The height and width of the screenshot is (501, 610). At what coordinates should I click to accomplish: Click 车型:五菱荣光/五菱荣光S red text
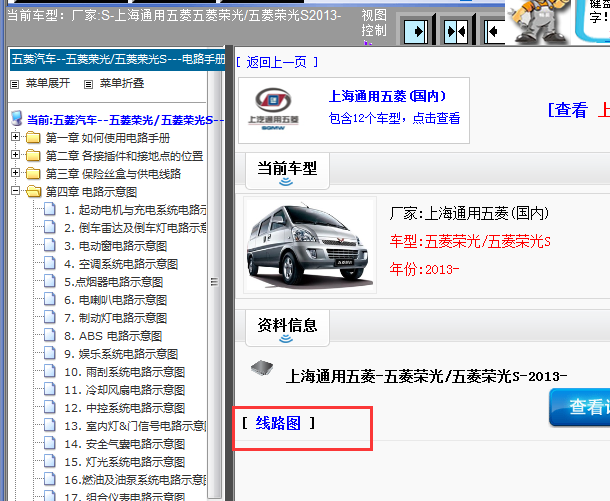(470, 242)
